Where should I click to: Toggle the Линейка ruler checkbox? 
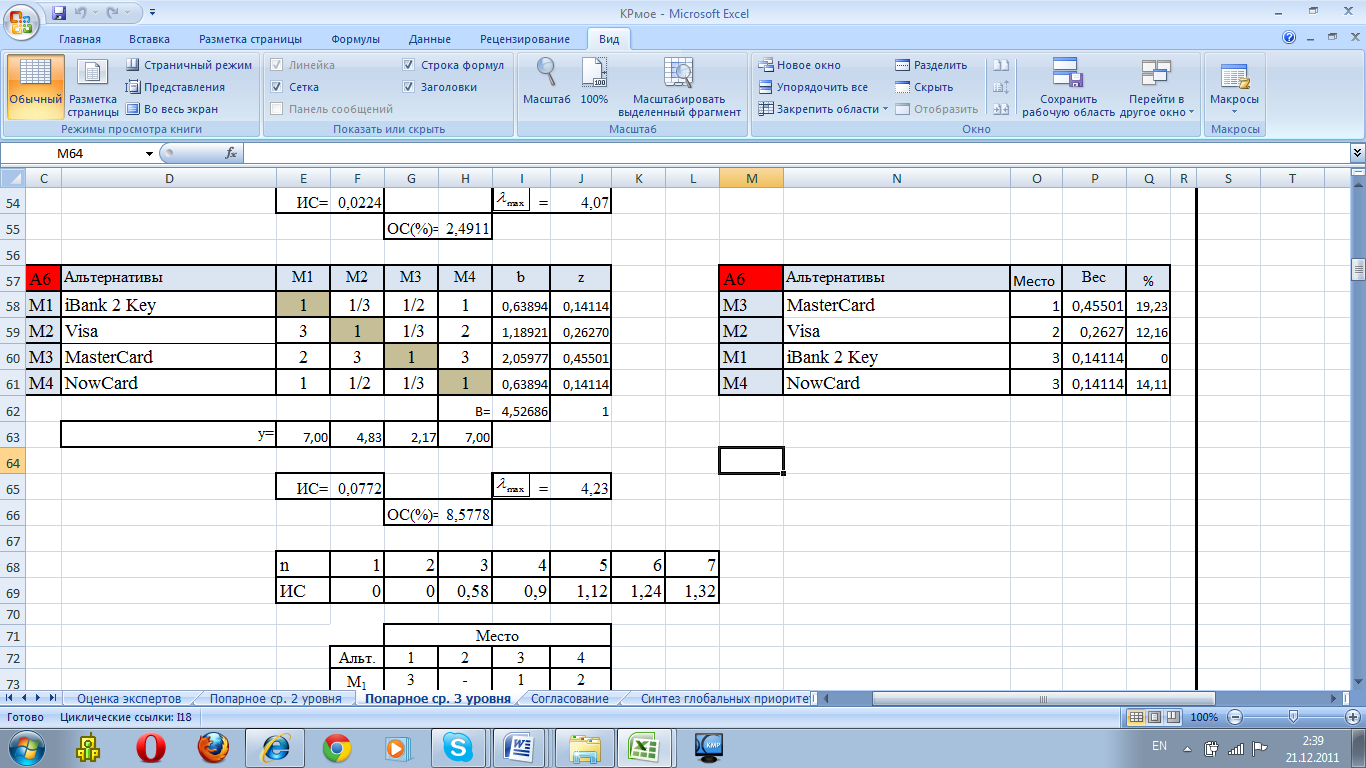point(278,65)
